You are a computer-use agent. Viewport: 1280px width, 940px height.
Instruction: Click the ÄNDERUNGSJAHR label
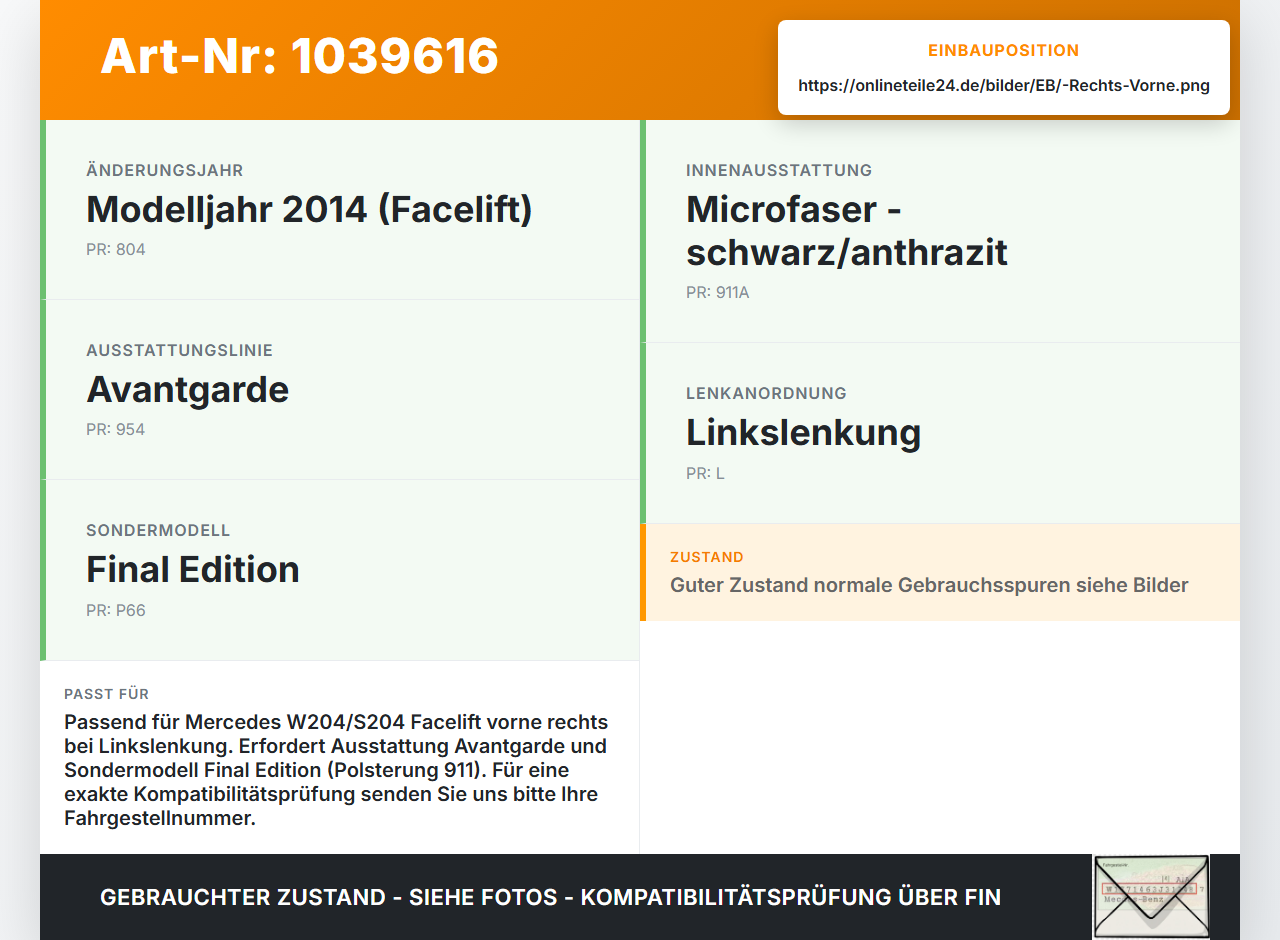(165, 170)
